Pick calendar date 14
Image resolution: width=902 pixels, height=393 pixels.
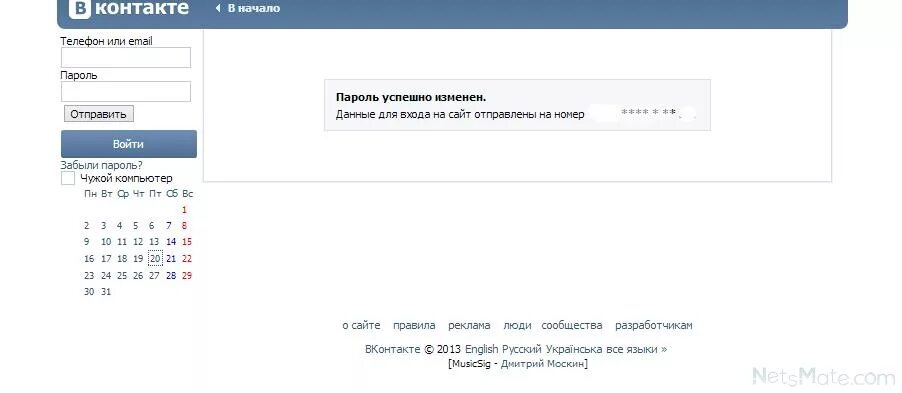(x=171, y=242)
